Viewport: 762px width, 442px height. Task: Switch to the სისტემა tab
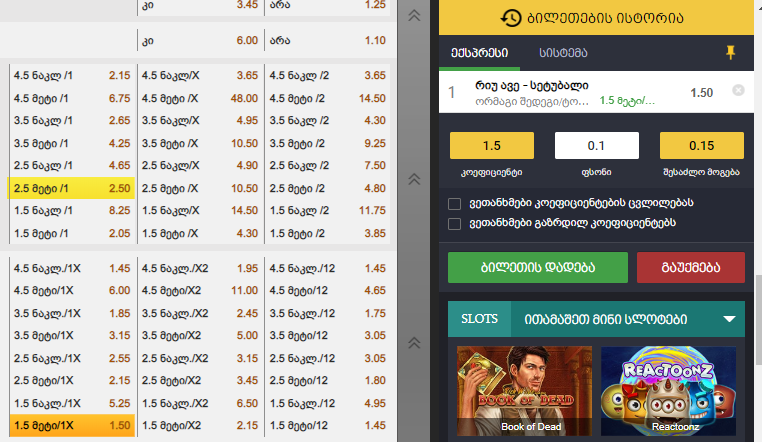(563, 53)
